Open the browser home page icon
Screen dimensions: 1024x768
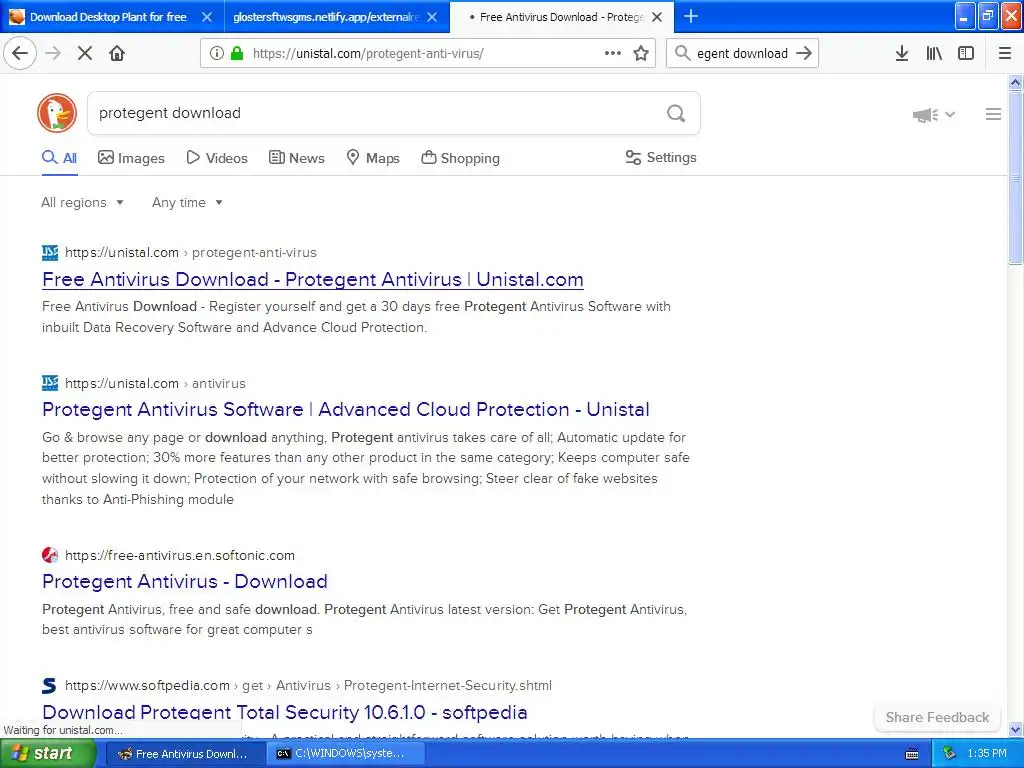117,53
